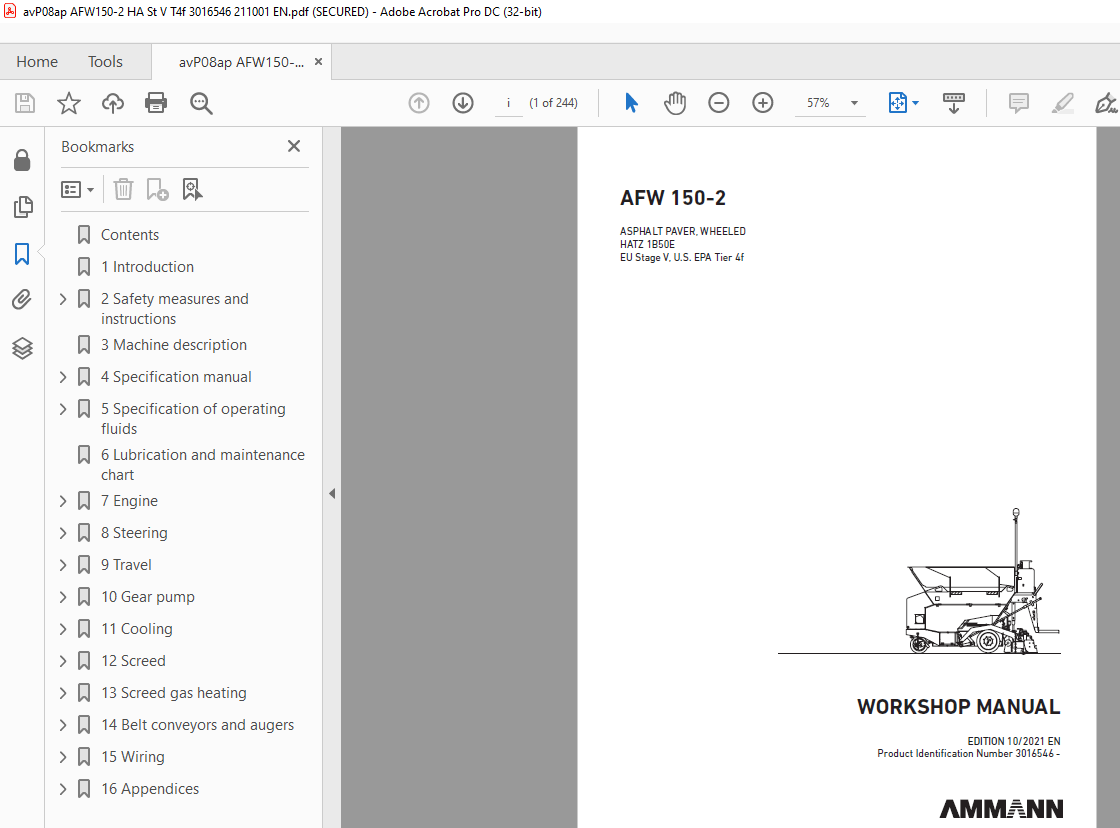The image size is (1120, 828).
Task: Go to 12 Screed bookmark text
Action: [133, 661]
